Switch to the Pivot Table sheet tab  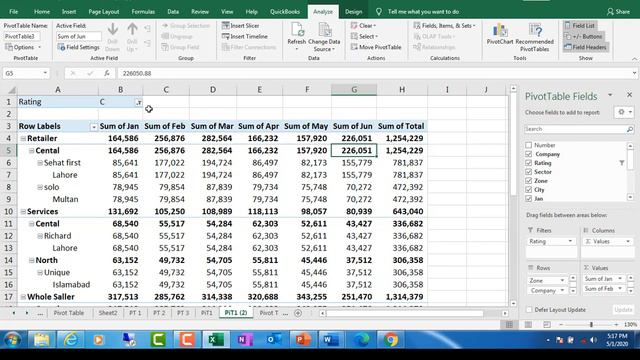pyautogui.click(x=69, y=313)
